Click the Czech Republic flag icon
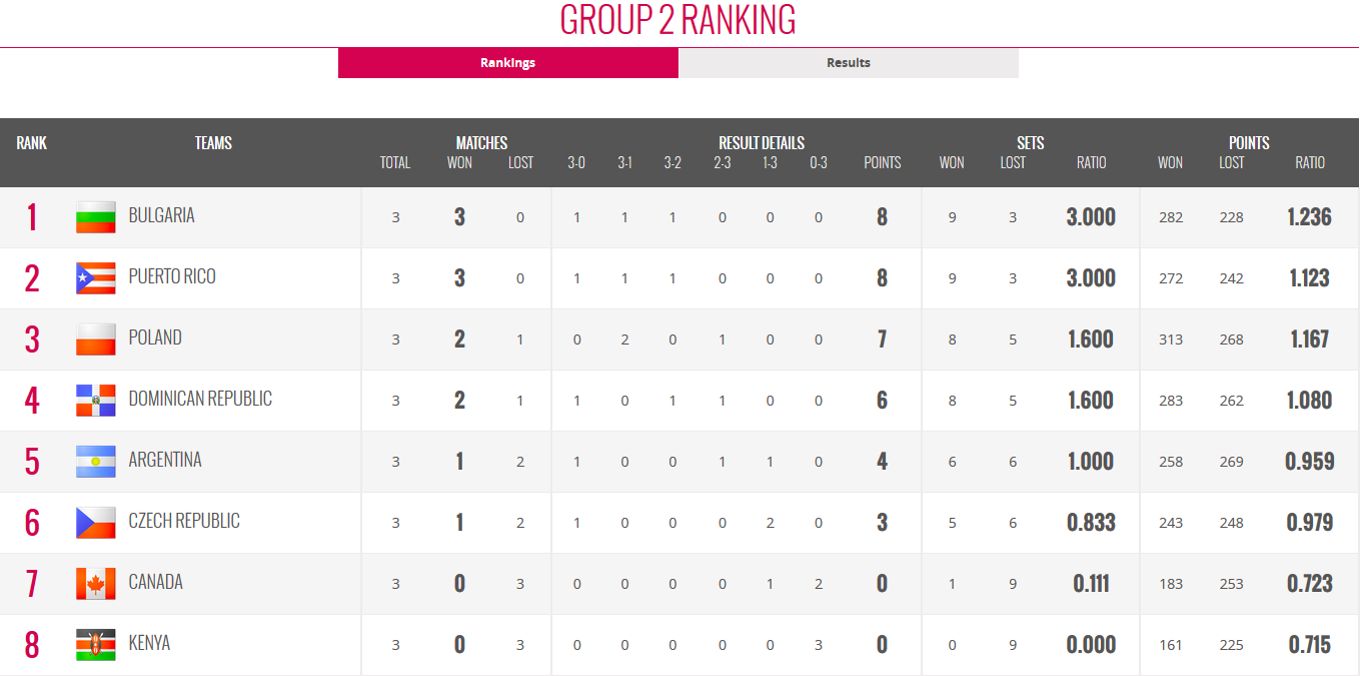The width and height of the screenshot is (1360, 676). tap(96, 522)
